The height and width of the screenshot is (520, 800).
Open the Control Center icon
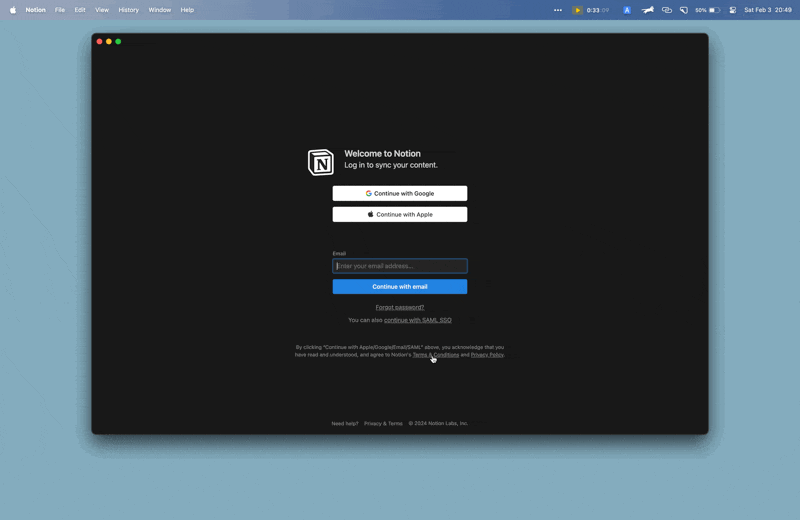[733, 10]
